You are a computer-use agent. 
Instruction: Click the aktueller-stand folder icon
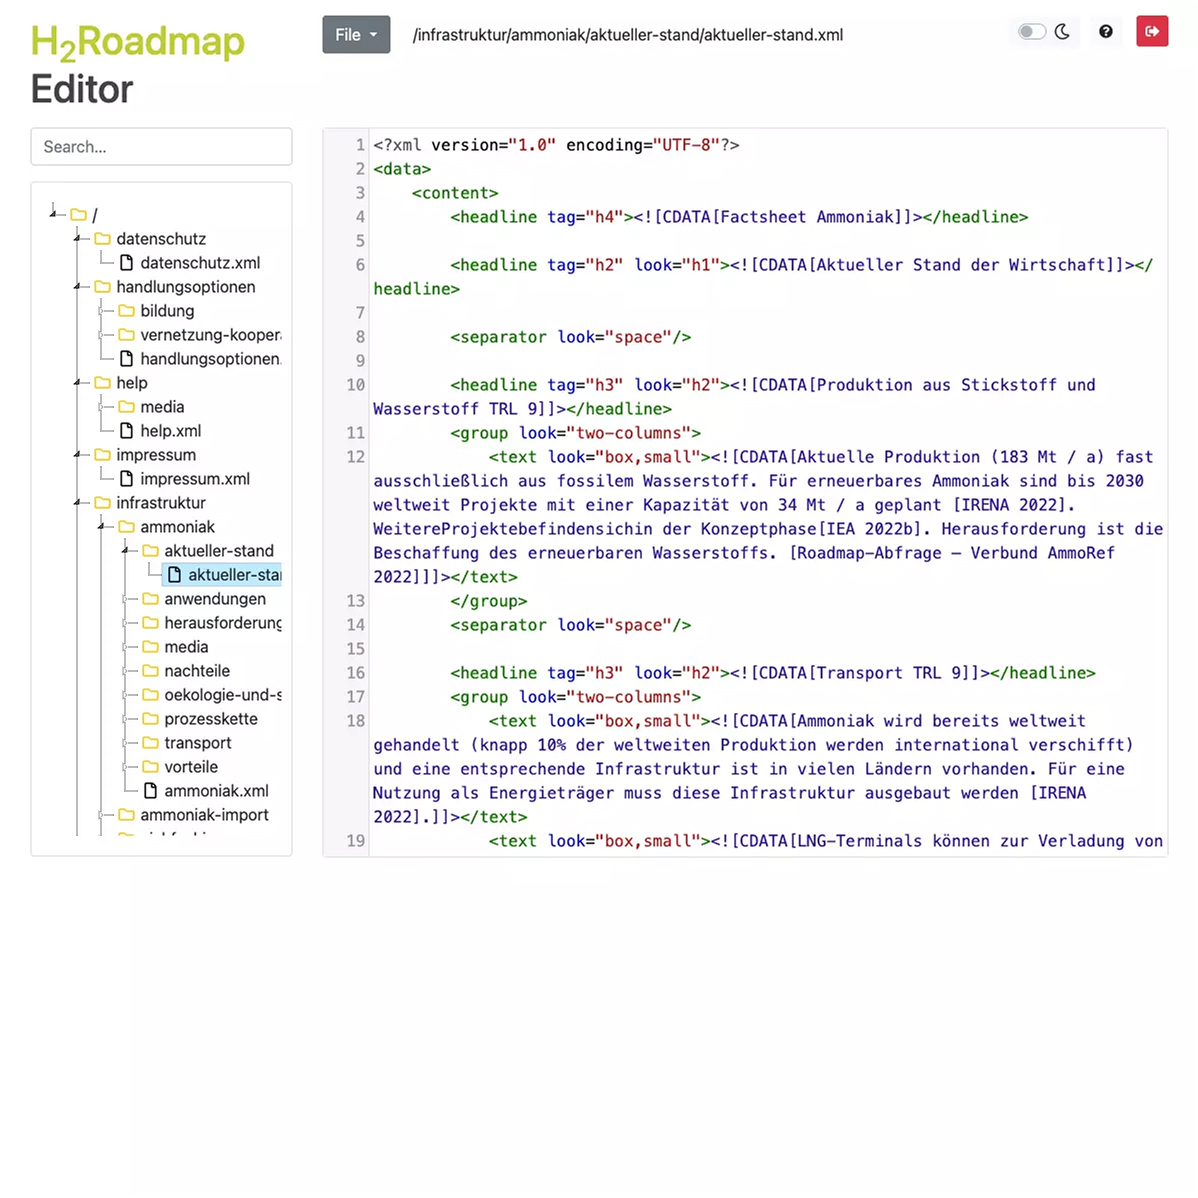[x=151, y=551]
